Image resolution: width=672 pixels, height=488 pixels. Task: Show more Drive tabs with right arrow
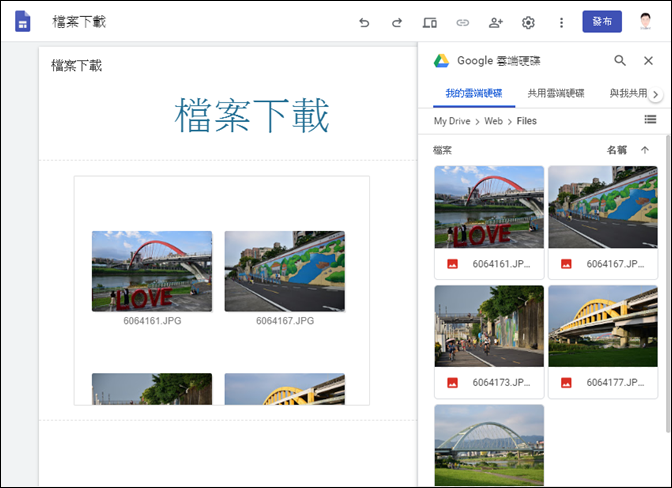click(655, 94)
